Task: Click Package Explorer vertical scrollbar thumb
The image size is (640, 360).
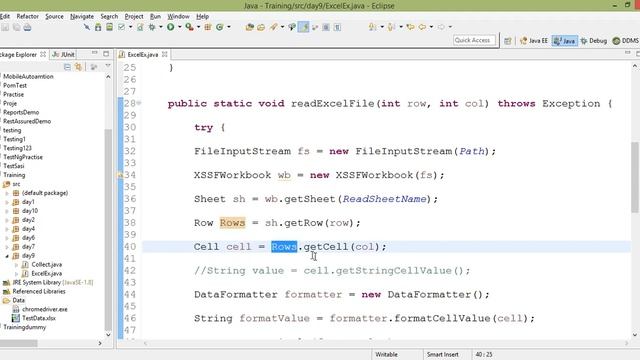Action: [108, 229]
